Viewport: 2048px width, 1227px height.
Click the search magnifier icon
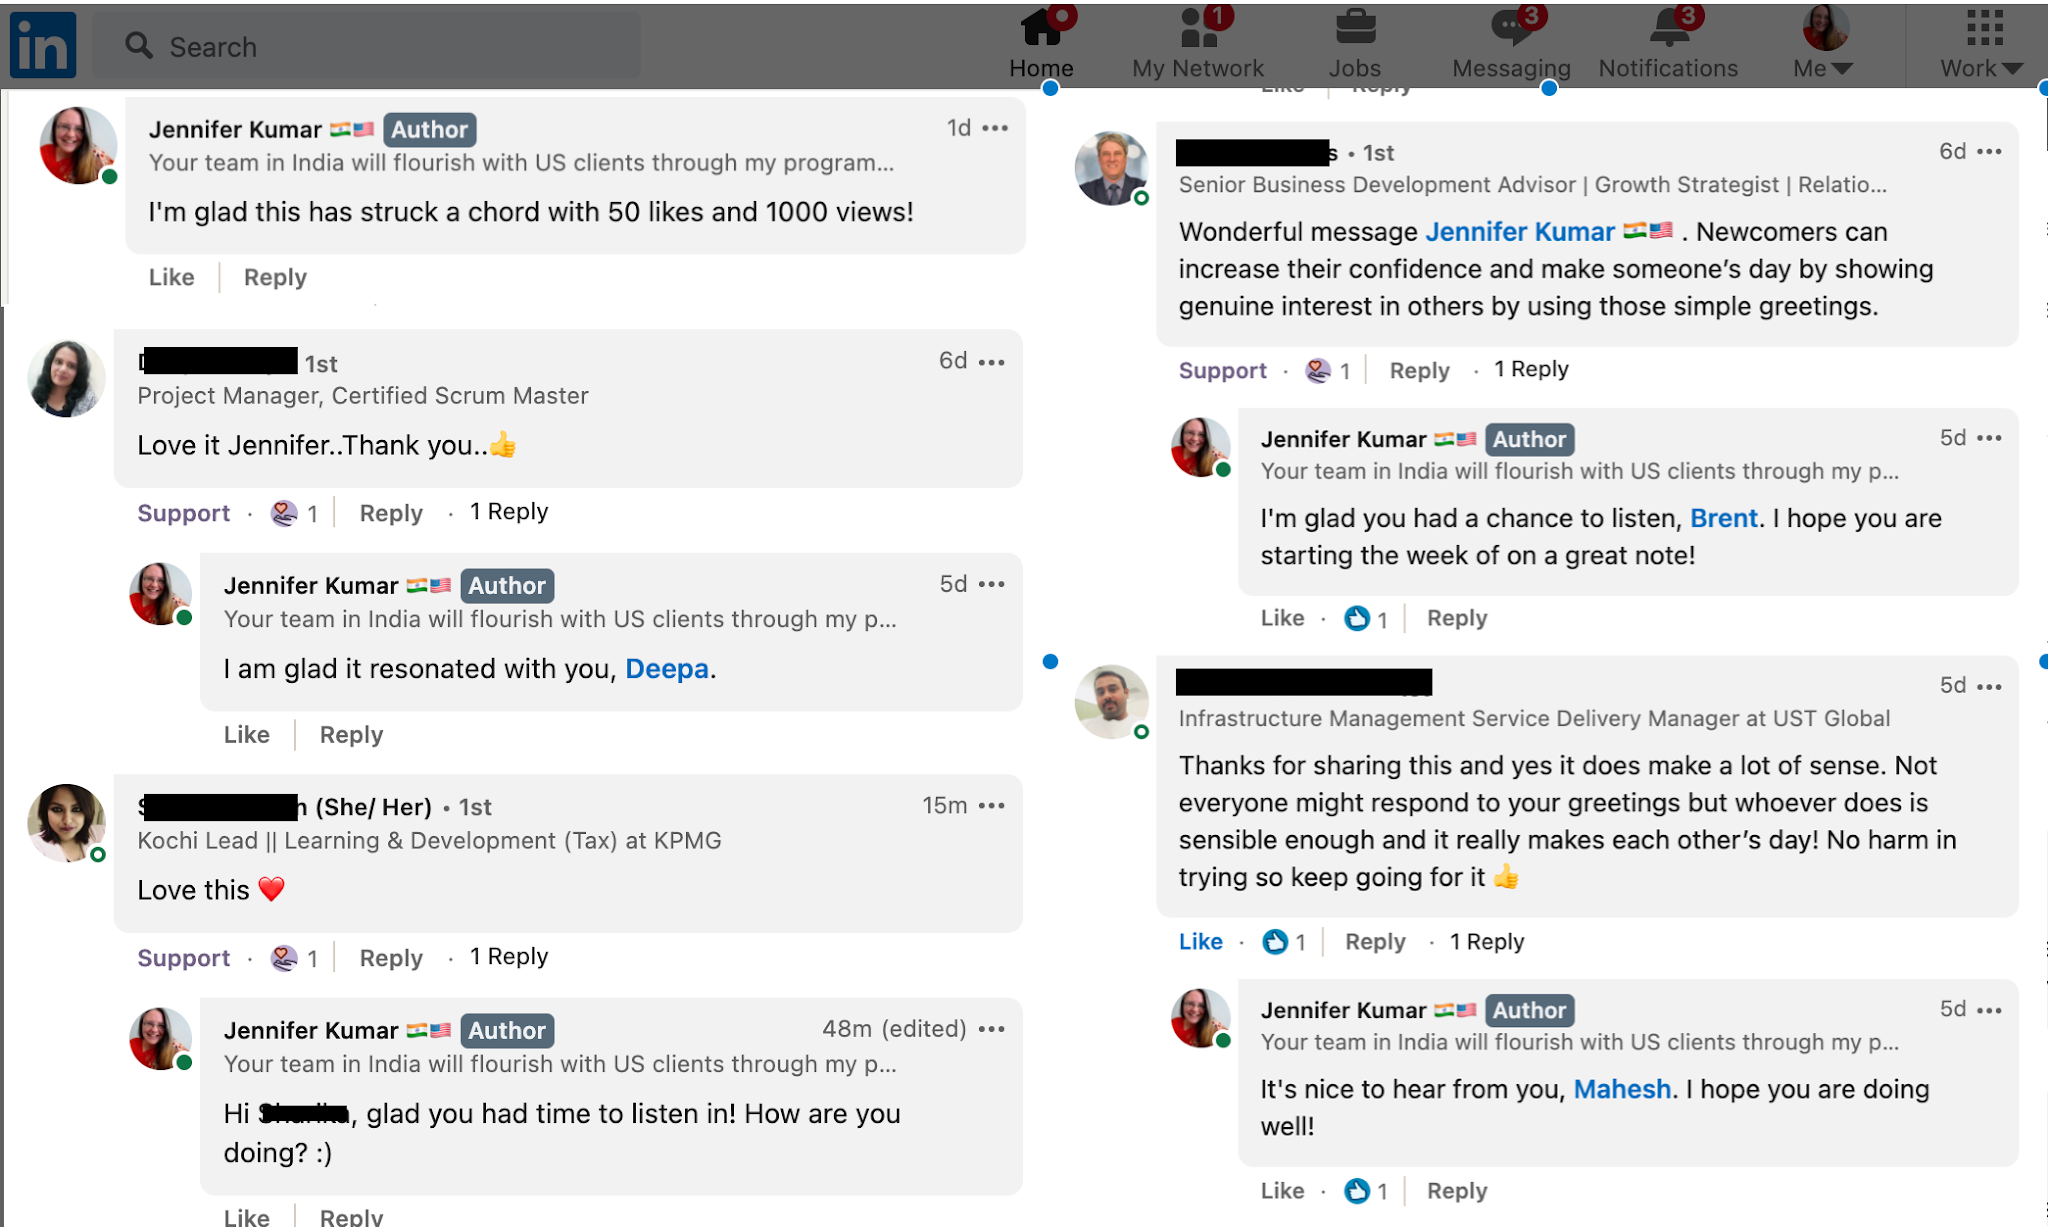[x=138, y=46]
